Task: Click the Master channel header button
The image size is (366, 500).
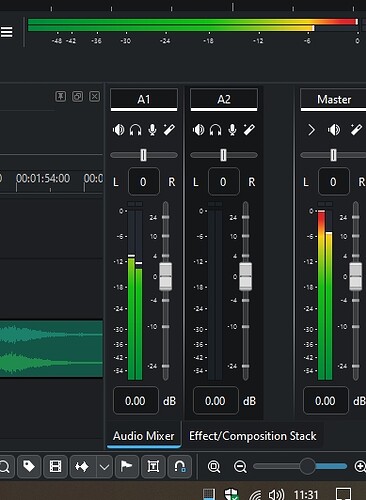Action: click(333, 99)
